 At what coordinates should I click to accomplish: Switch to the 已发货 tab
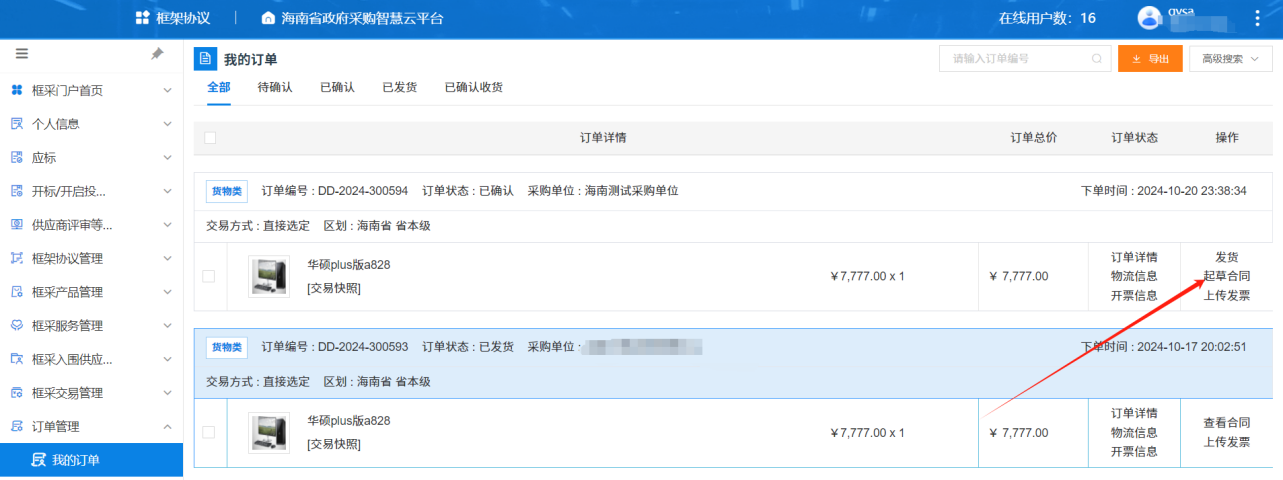(400, 87)
